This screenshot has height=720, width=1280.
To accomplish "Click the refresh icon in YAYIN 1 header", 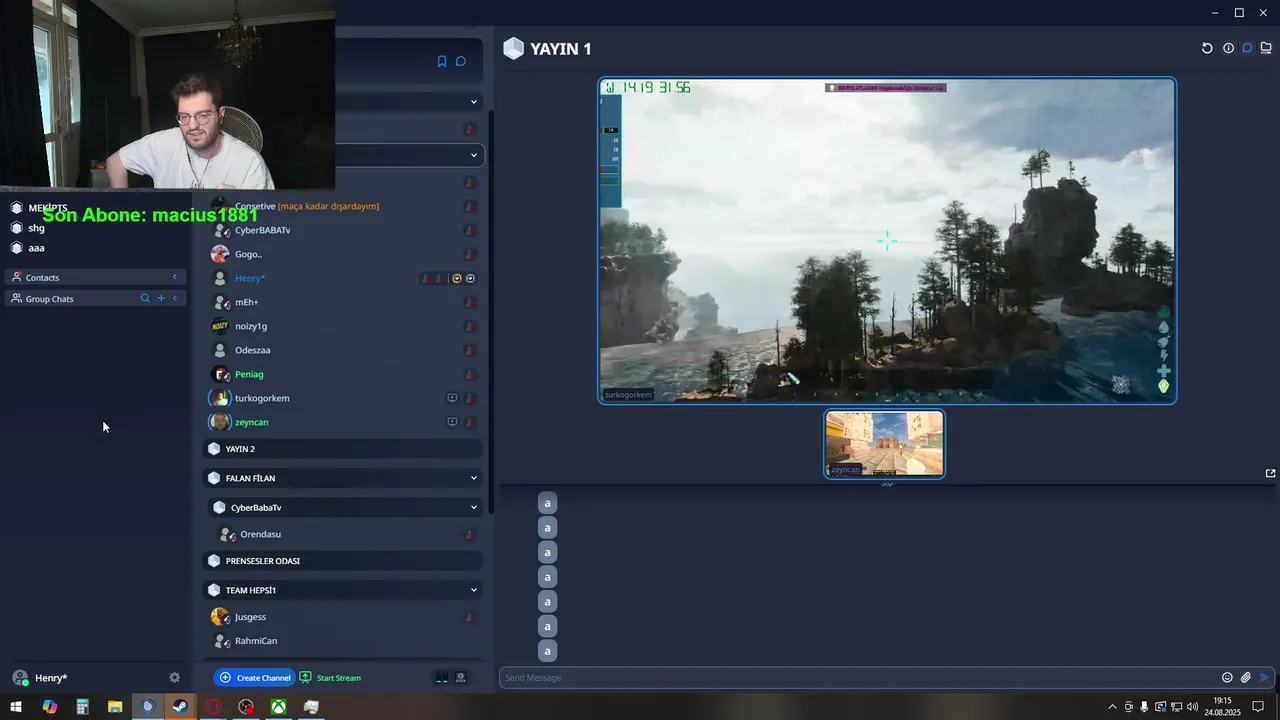I will (1207, 48).
